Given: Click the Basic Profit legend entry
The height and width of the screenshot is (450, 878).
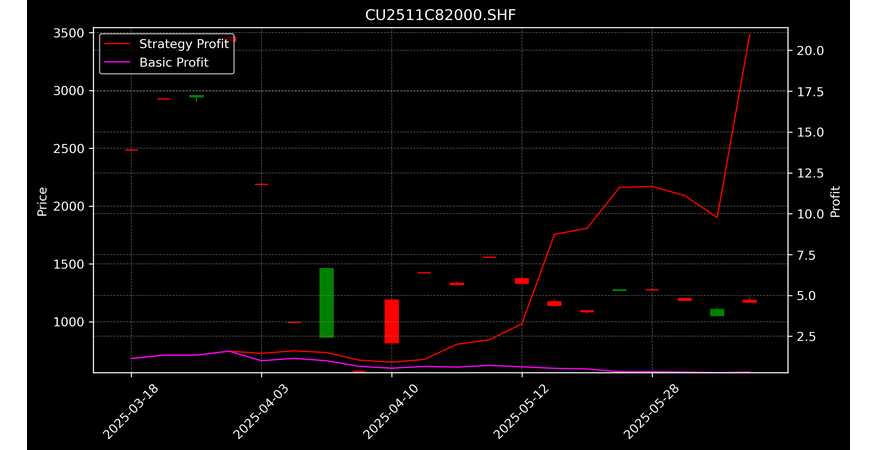Looking at the screenshot, I should coord(156,62).
